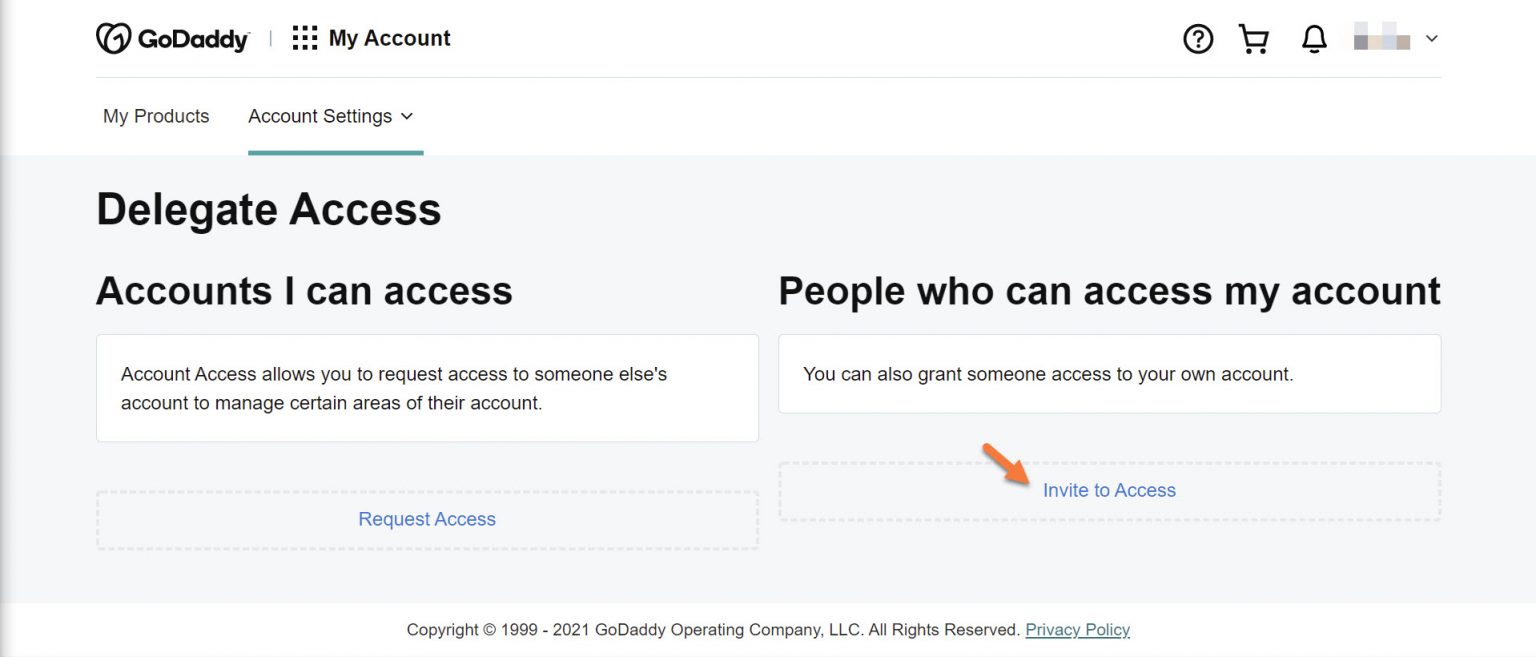The height and width of the screenshot is (657, 1536).
Task: Click the dashed Request Access box
Action: (426, 518)
